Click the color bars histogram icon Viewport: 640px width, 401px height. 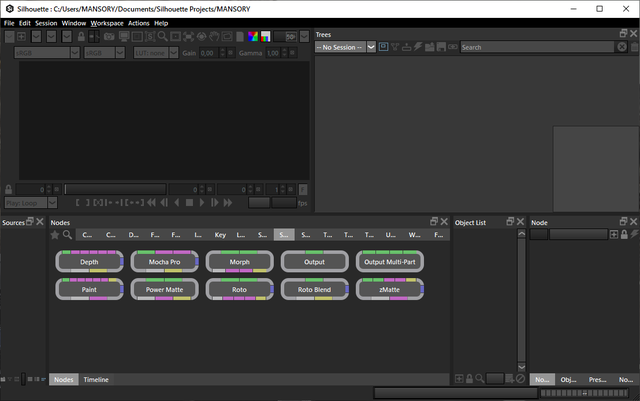[266, 36]
